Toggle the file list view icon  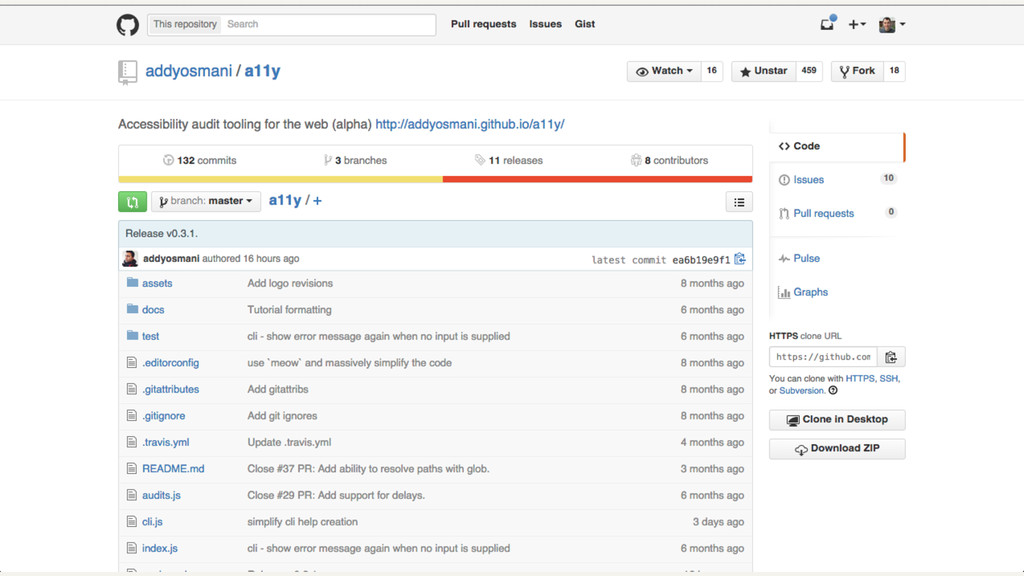click(x=739, y=202)
